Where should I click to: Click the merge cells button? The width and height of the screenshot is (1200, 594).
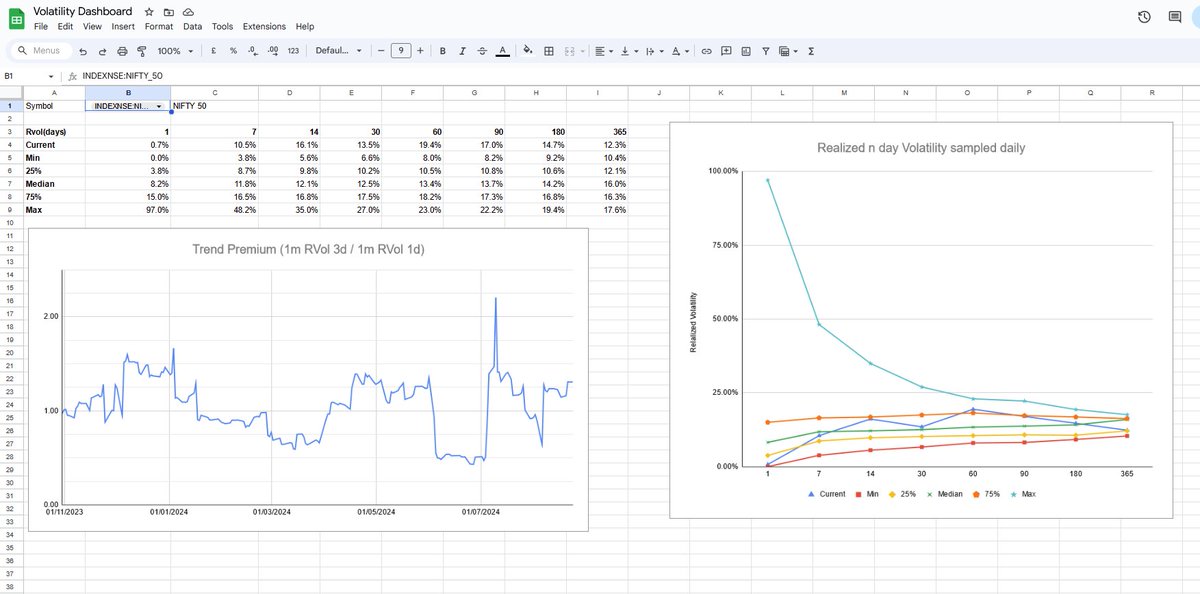[x=569, y=51]
